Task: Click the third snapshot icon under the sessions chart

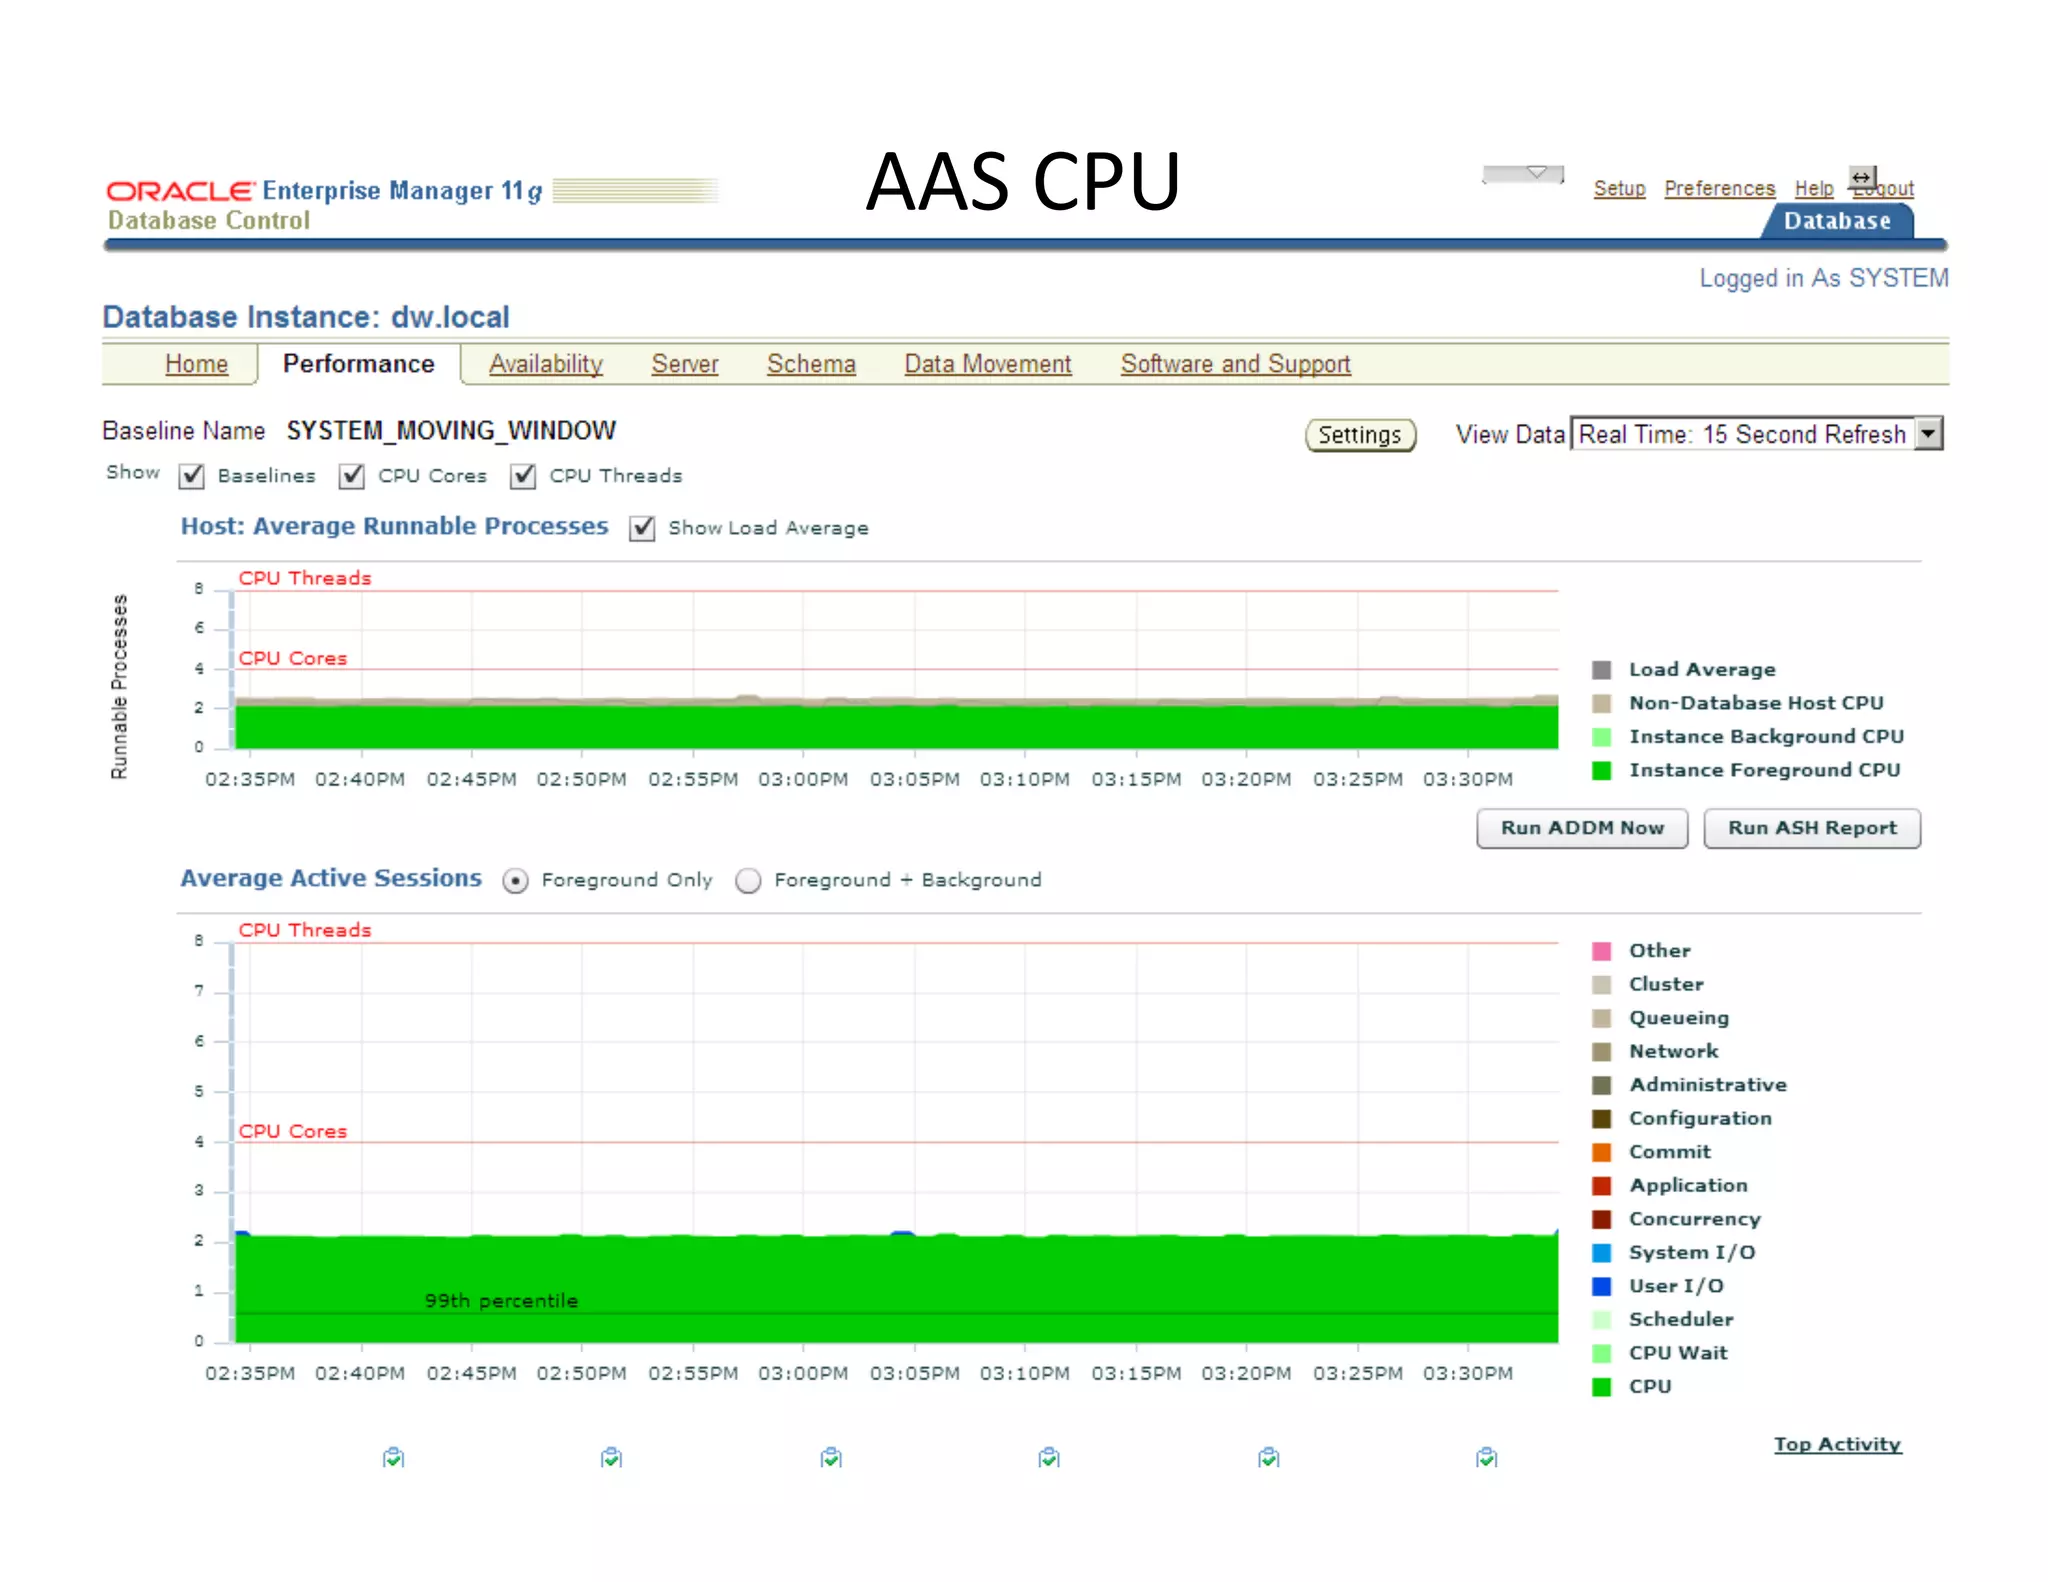Action: click(x=831, y=1457)
